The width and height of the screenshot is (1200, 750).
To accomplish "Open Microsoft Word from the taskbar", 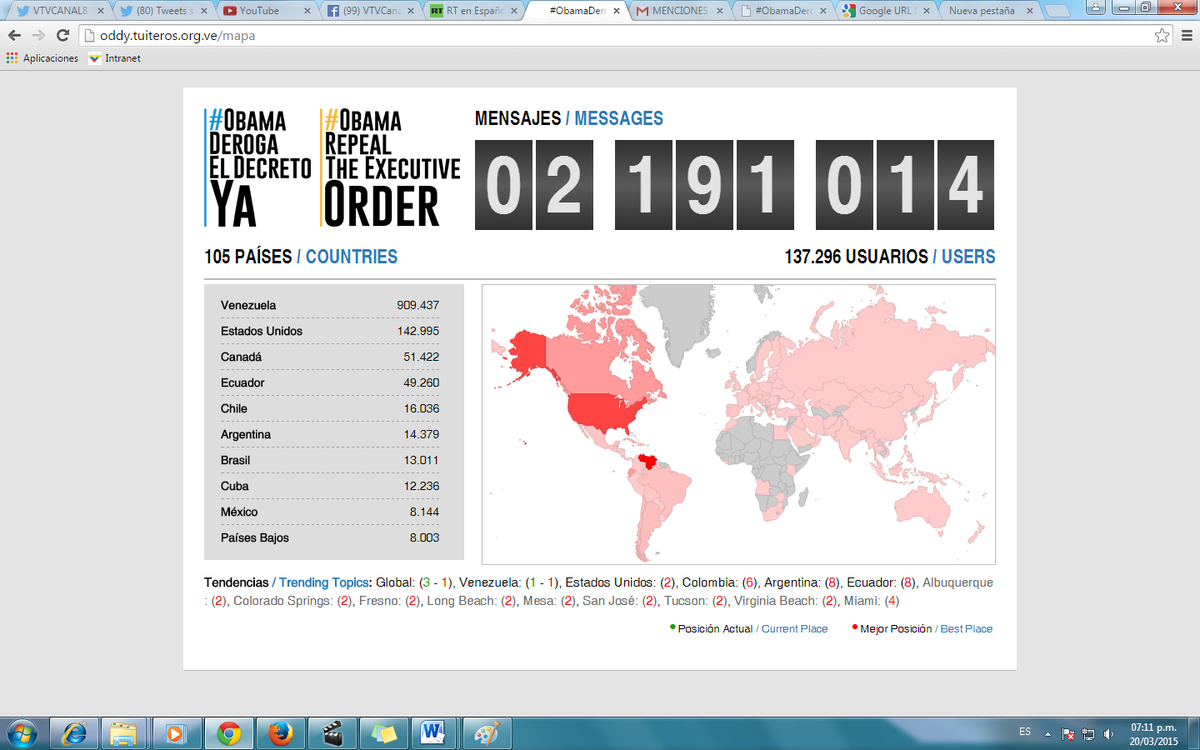I will (434, 732).
